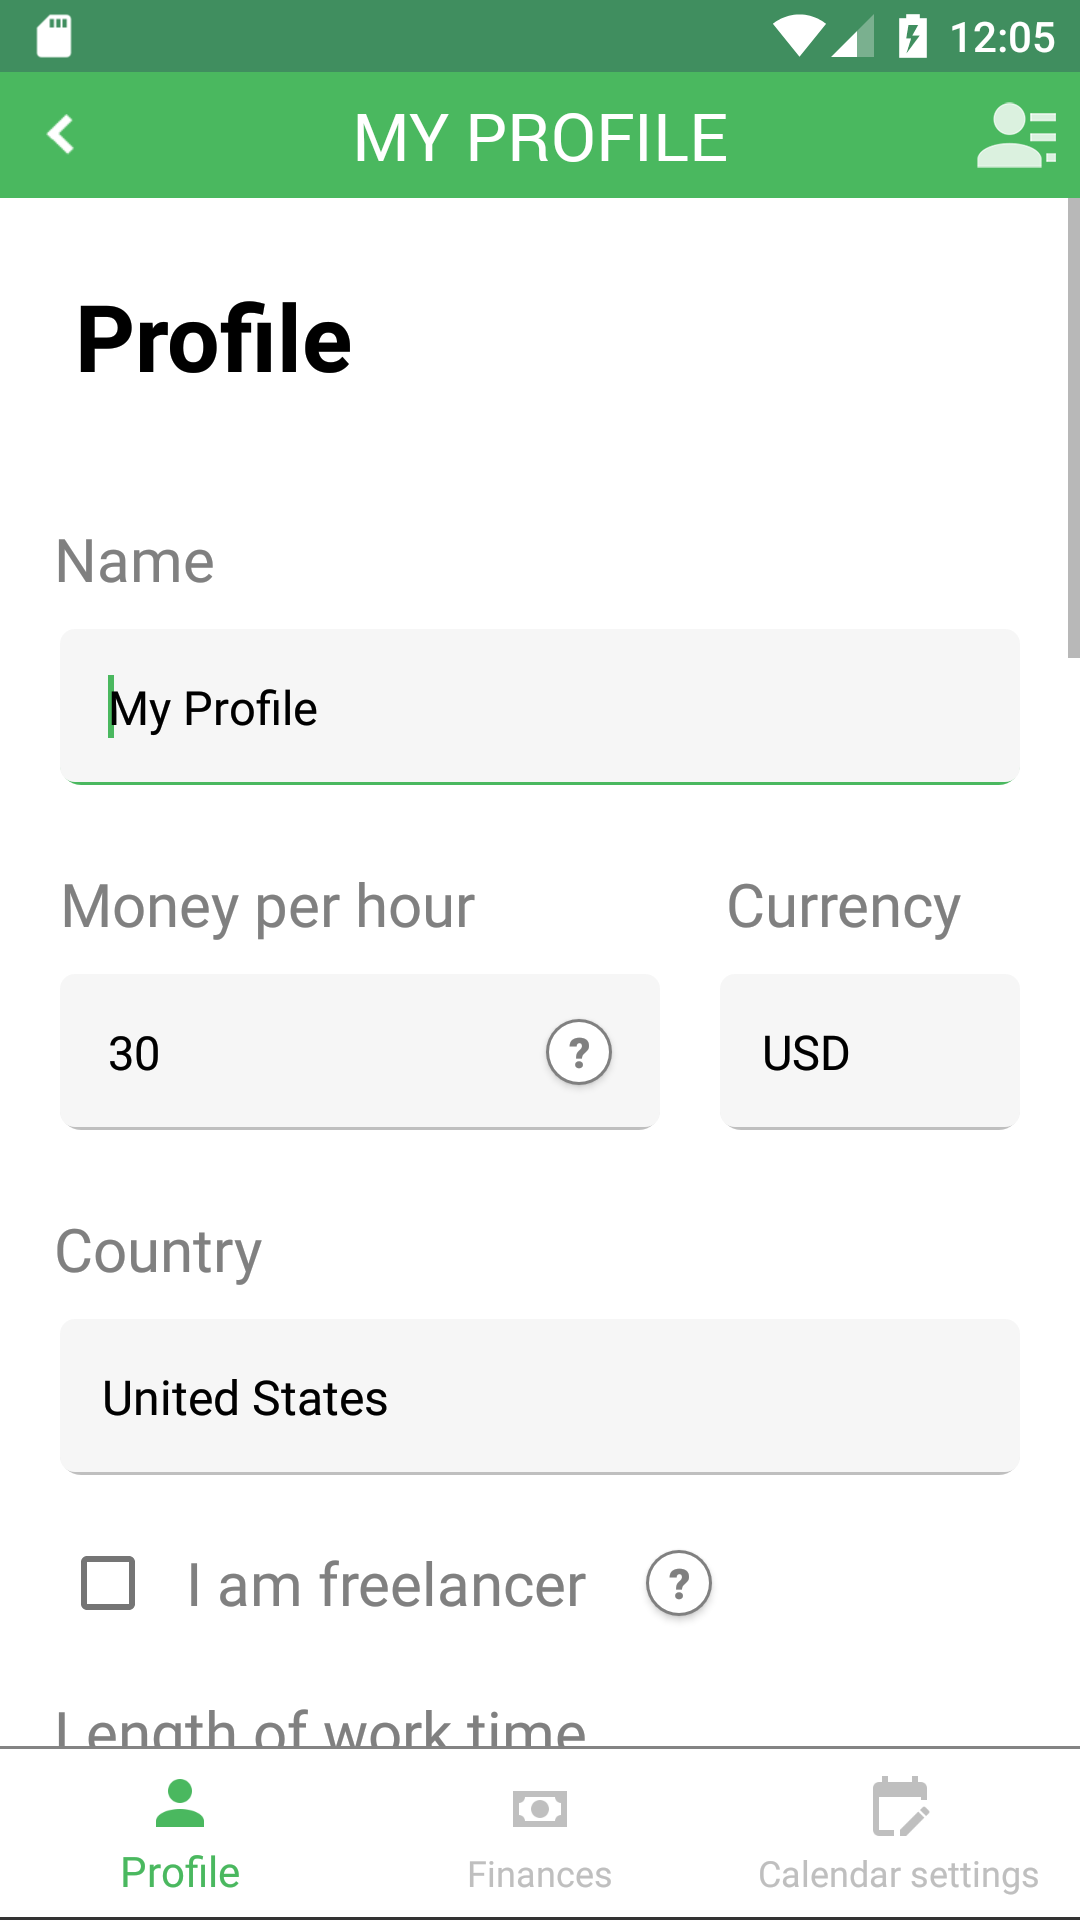Tap the SD card status icon
This screenshot has height=1920, width=1080.
click(54, 36)
